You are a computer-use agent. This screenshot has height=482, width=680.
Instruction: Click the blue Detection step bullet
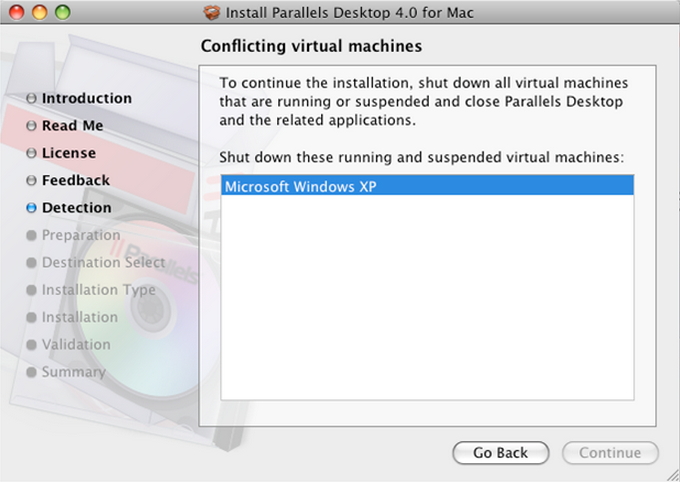coord(32,208)
